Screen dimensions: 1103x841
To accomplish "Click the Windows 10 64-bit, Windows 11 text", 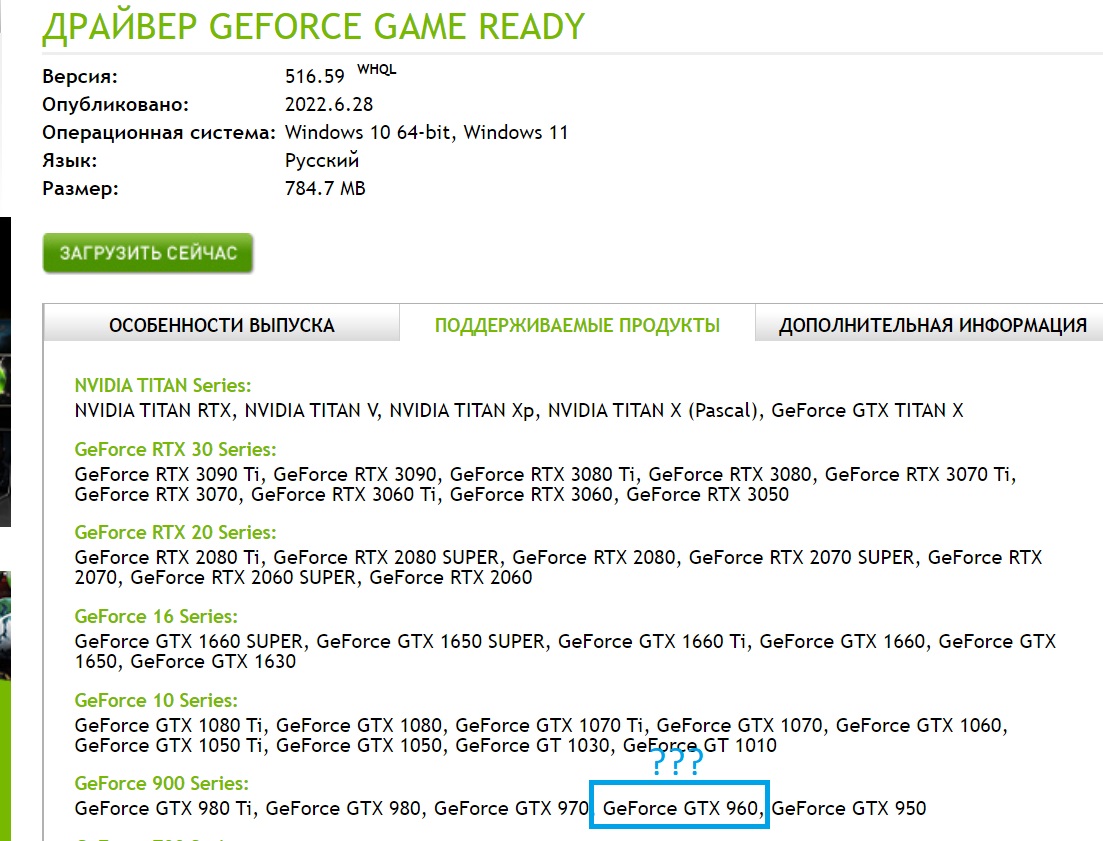I will click(x=426, y=132).
